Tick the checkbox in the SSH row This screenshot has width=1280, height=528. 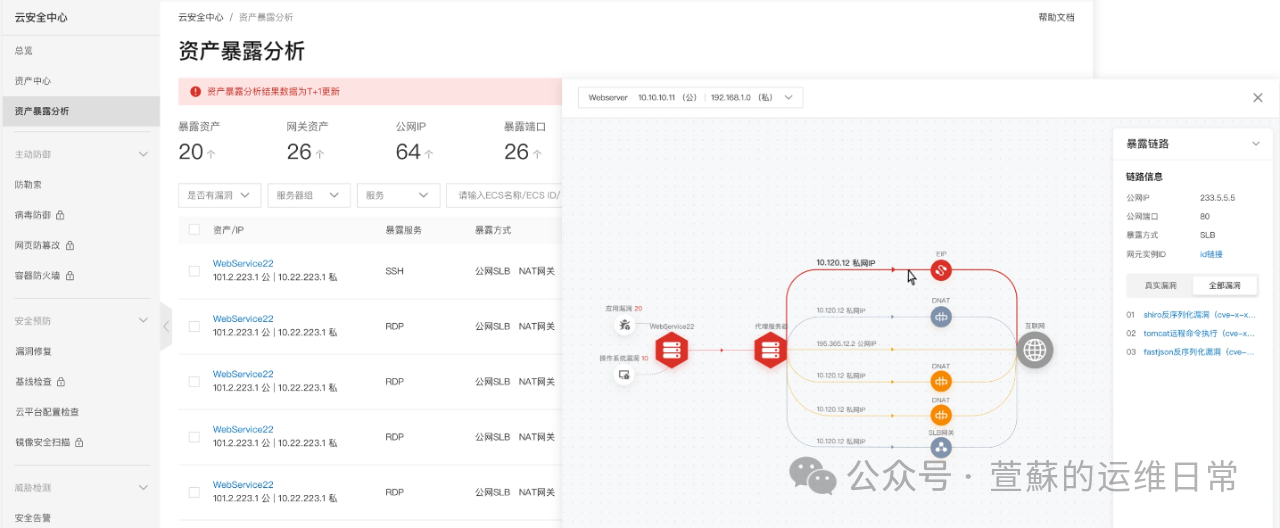[194, 270]
